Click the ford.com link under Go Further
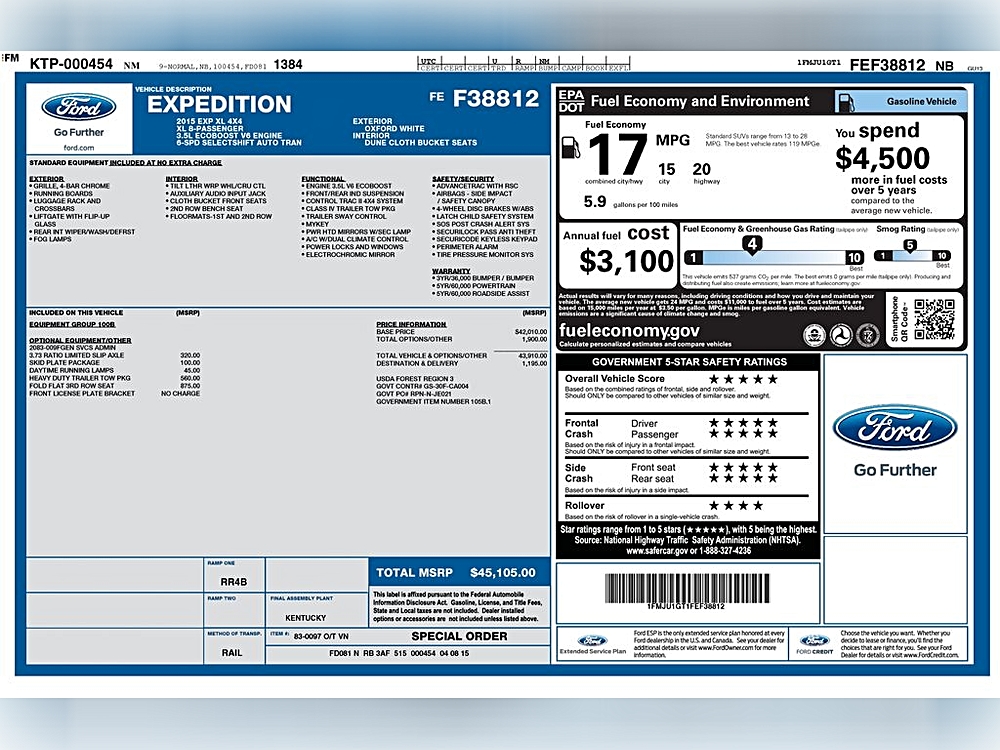The height and width of the screenshot is (750, 1000). tap(79, 147)
